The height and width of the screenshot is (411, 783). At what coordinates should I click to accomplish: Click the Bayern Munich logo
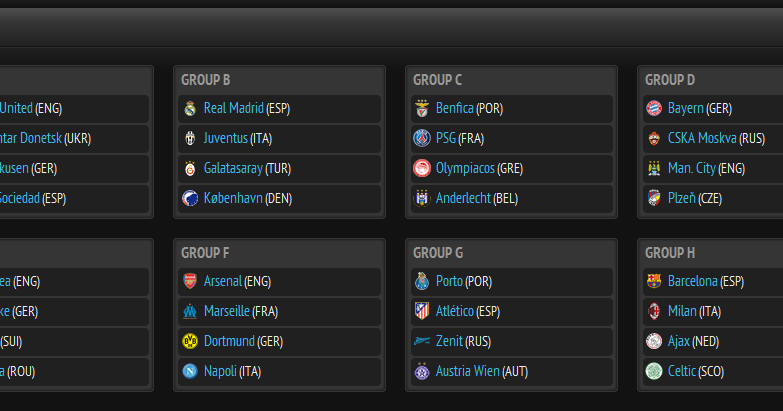pyautogui.click(x=654, y=108)
